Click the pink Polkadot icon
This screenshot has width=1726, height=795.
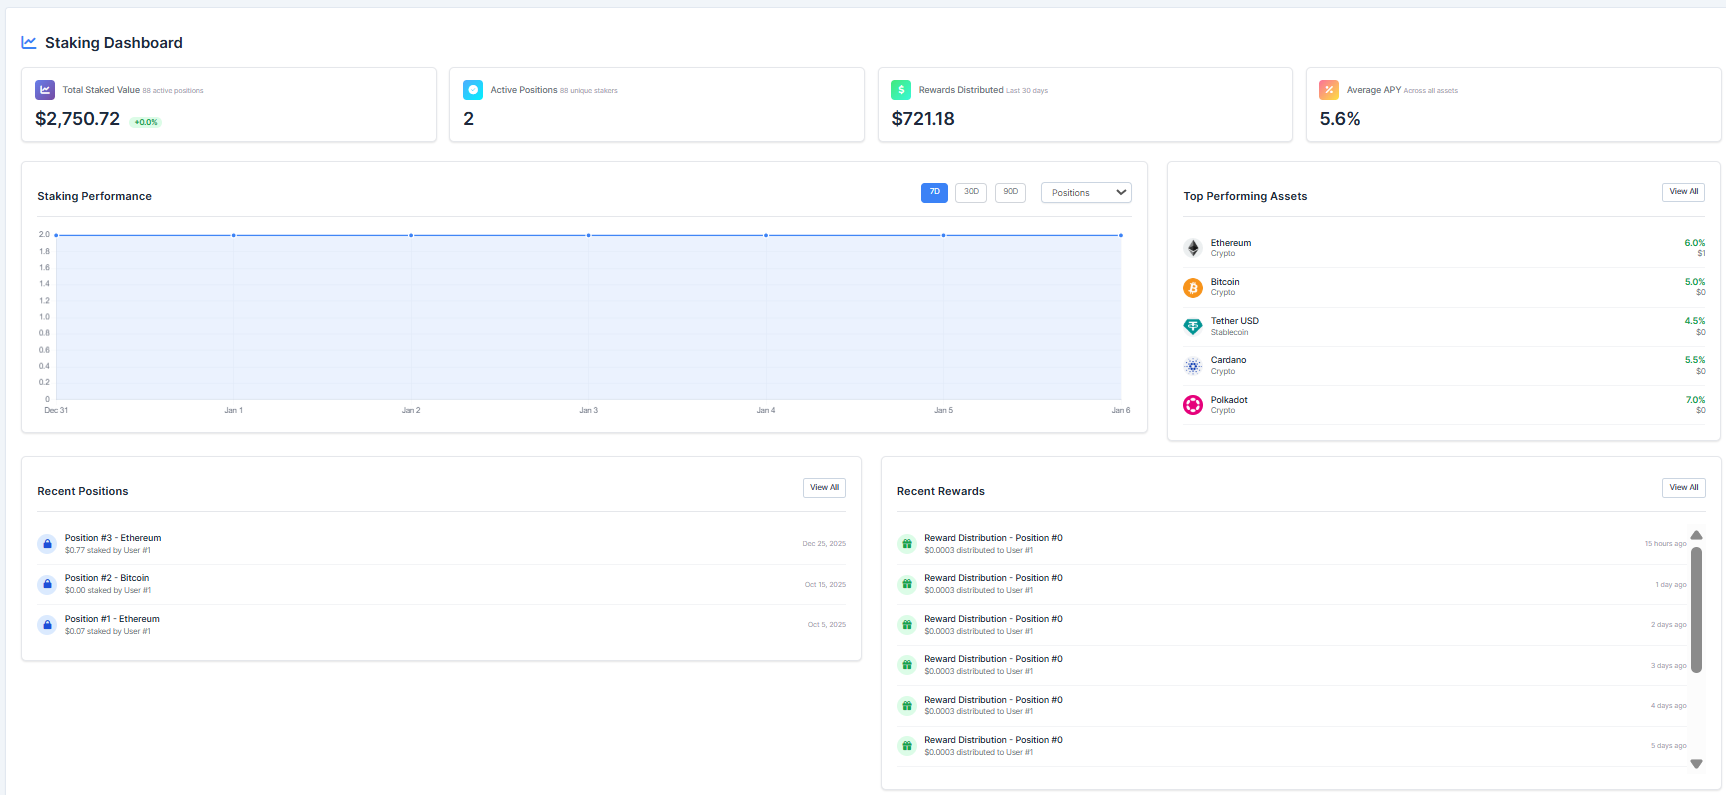point(1192,405)
